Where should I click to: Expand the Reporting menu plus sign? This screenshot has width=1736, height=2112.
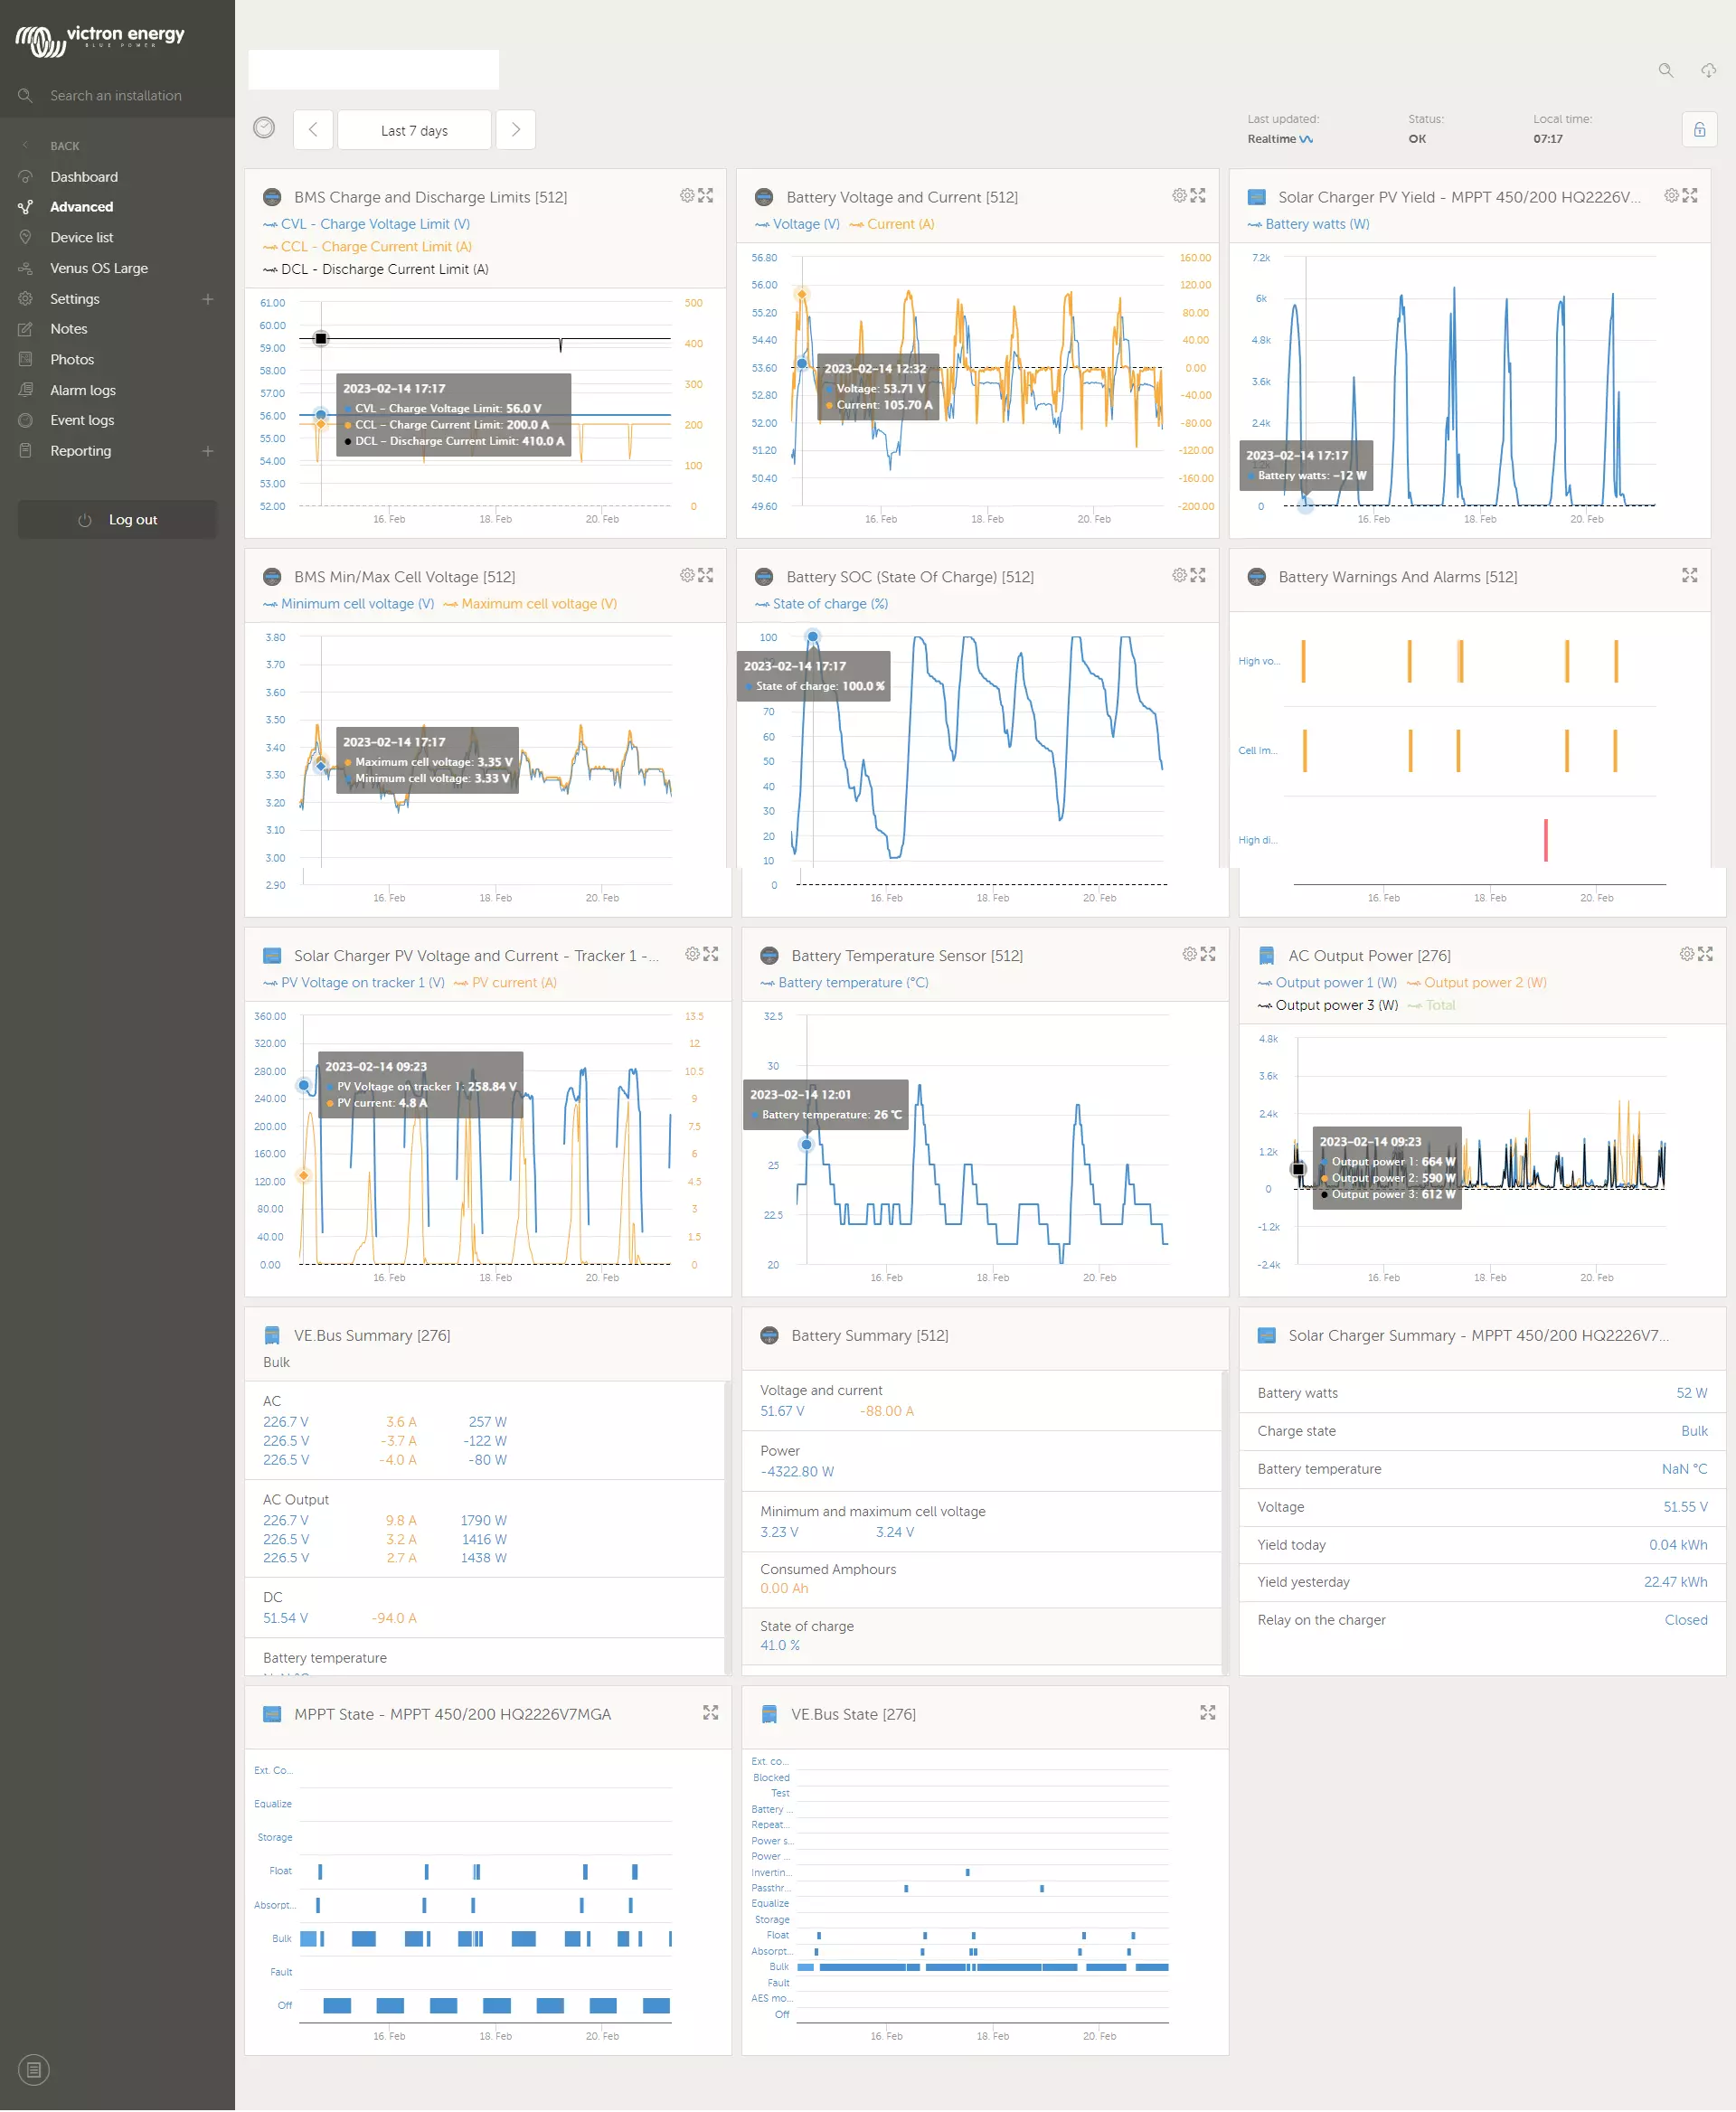coord(208,451)
